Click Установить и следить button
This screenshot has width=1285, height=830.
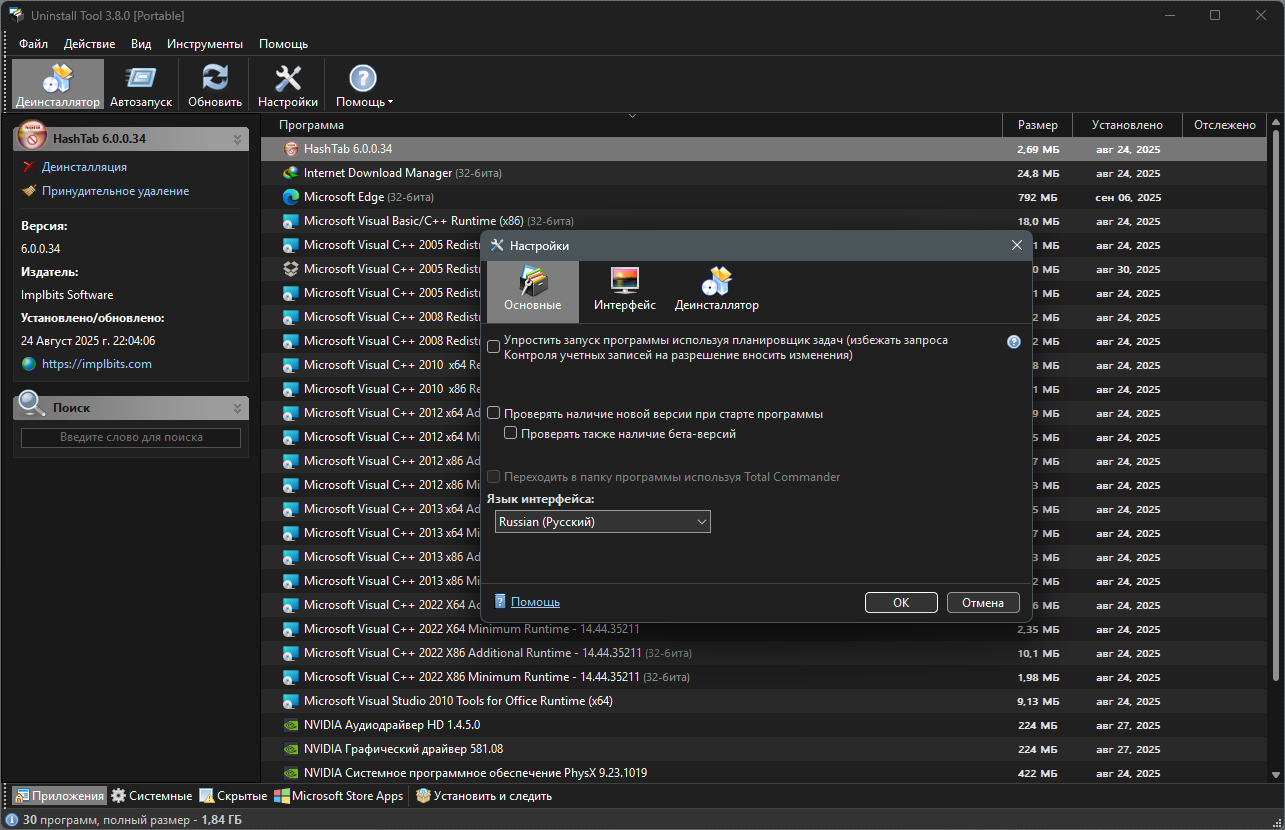484,796
